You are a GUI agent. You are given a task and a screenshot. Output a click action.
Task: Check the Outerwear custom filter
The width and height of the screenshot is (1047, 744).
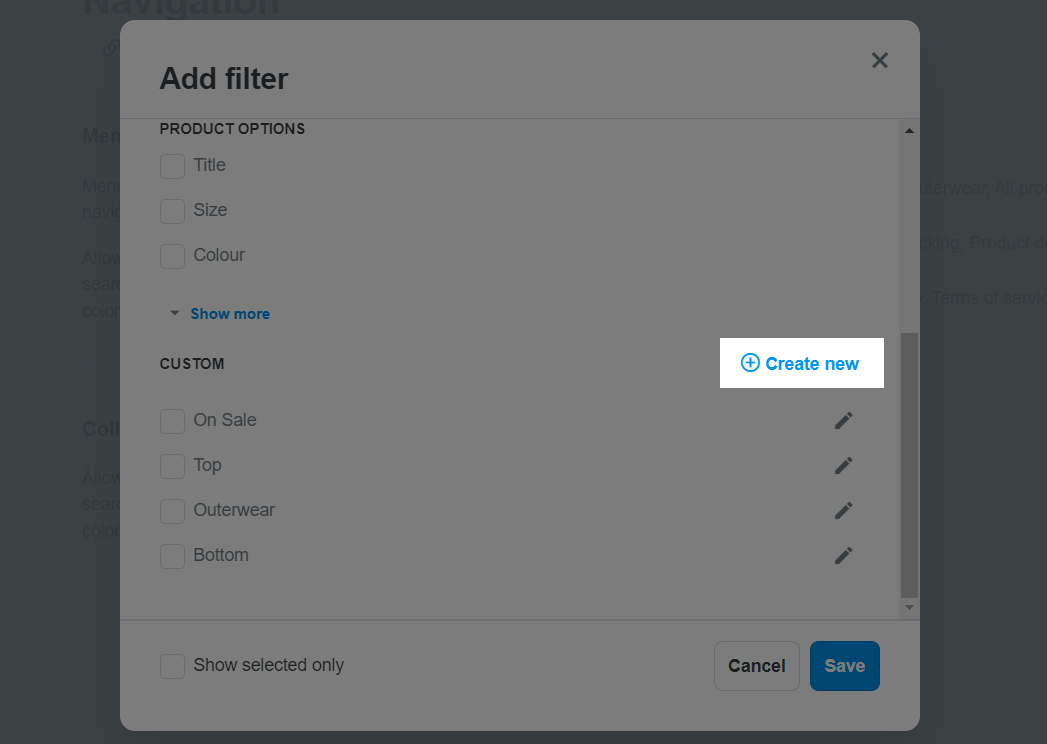click(172, 511)
